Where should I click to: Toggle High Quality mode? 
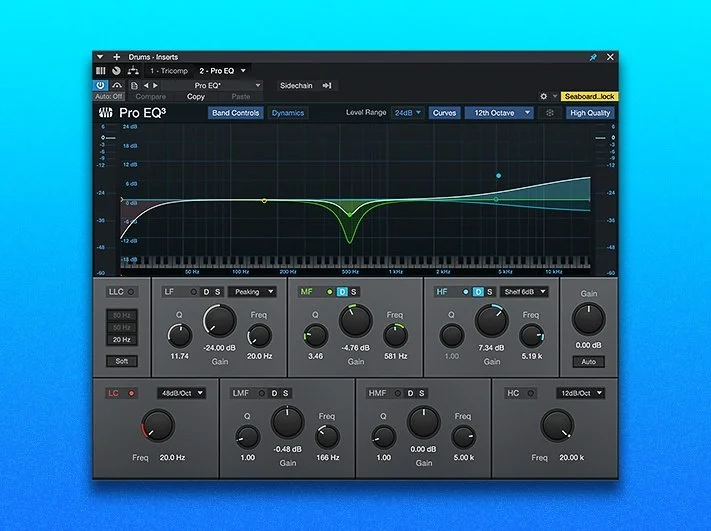click(x=590, y=113)
